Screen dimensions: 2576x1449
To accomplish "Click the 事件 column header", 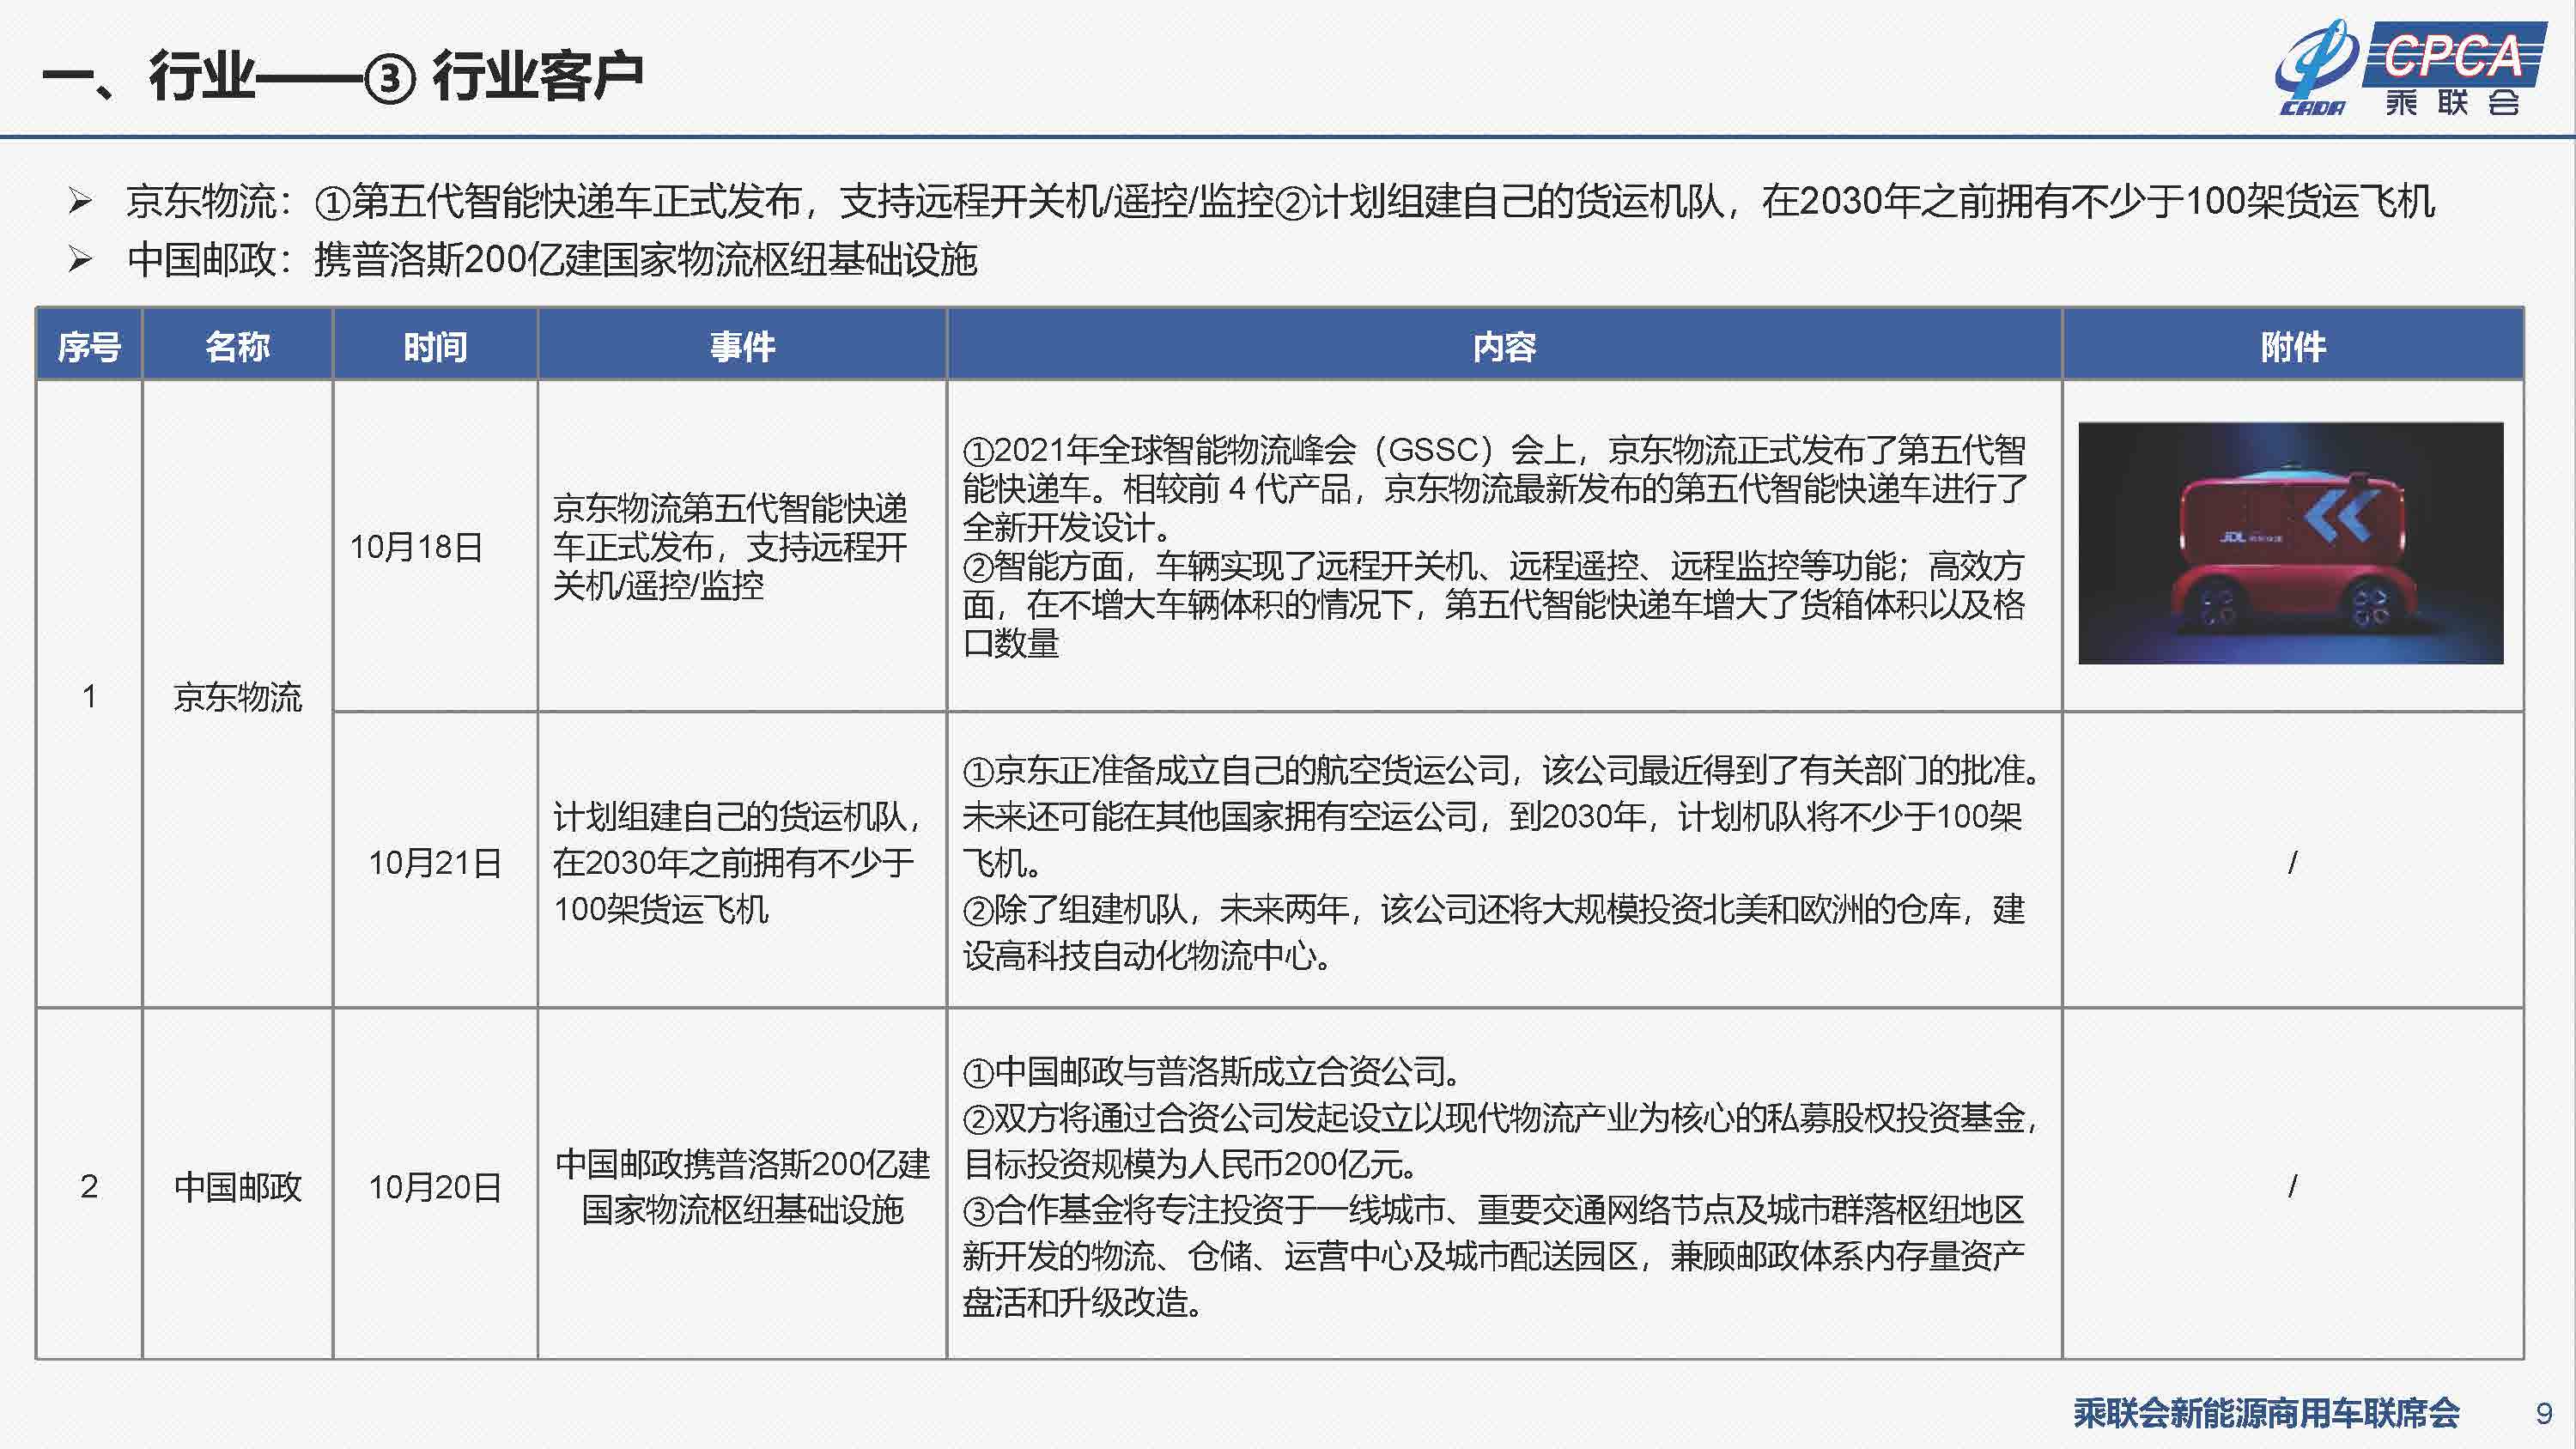I will click(742, 346).
